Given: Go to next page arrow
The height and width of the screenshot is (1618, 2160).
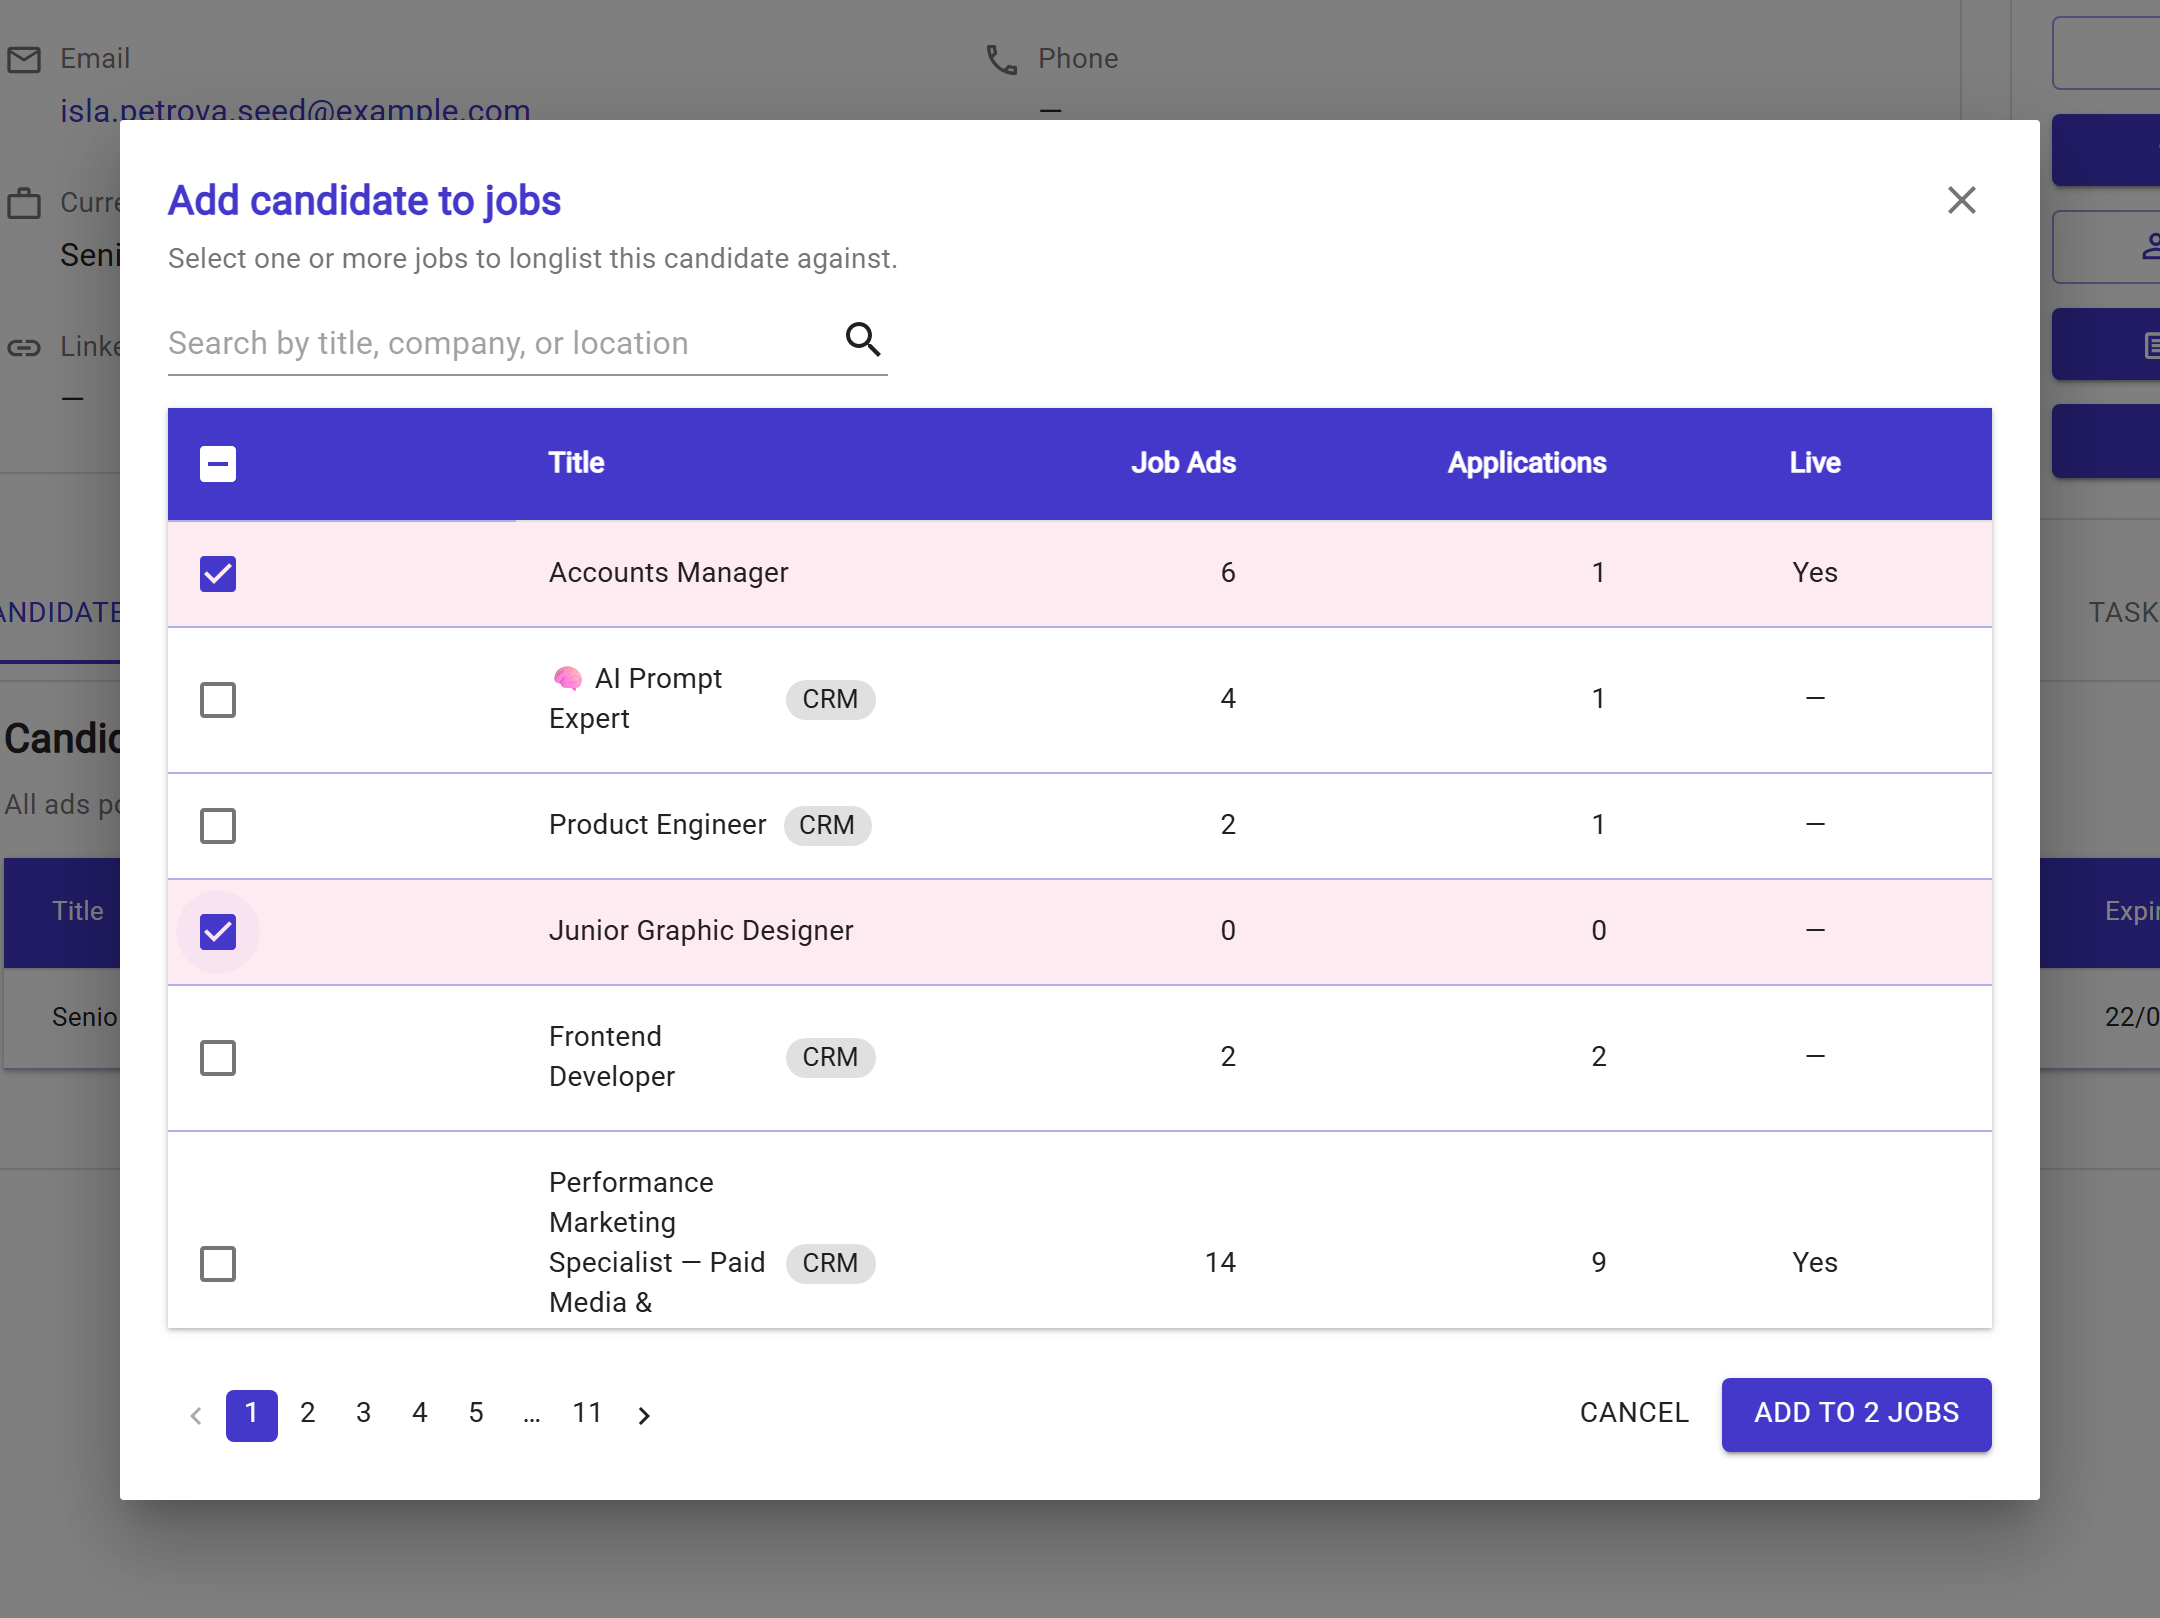Looking at the screenshot, I should (644, 1415).
